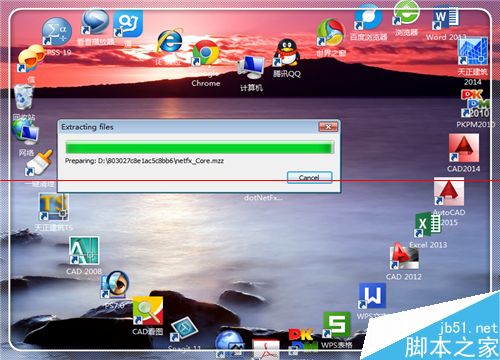The image size is (500, 360).
Task: Click the Preparing netfx_Core.mzz path text
Action: coord(144,161)
